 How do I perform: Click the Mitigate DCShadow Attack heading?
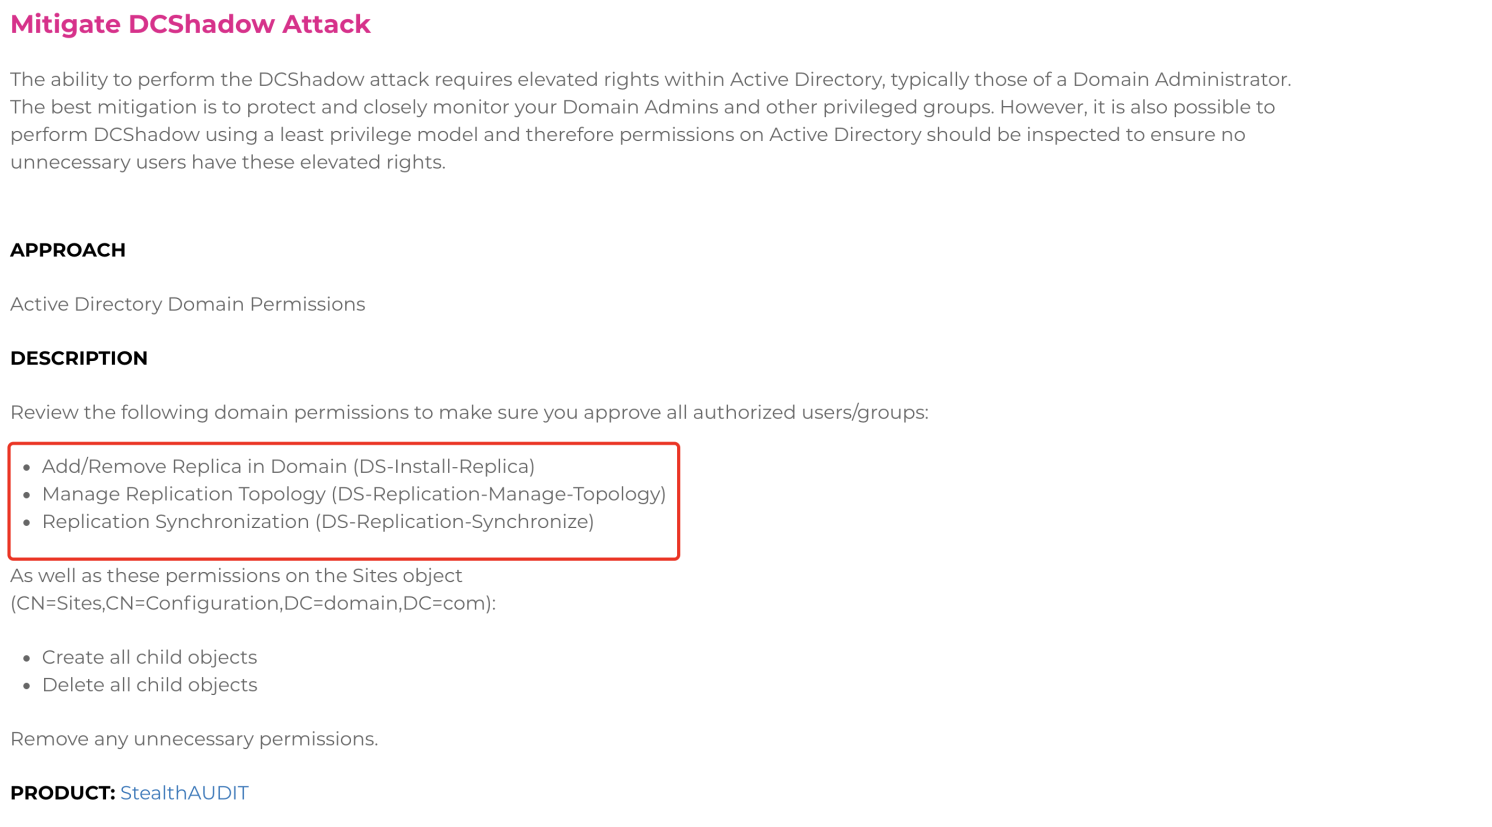190,24
